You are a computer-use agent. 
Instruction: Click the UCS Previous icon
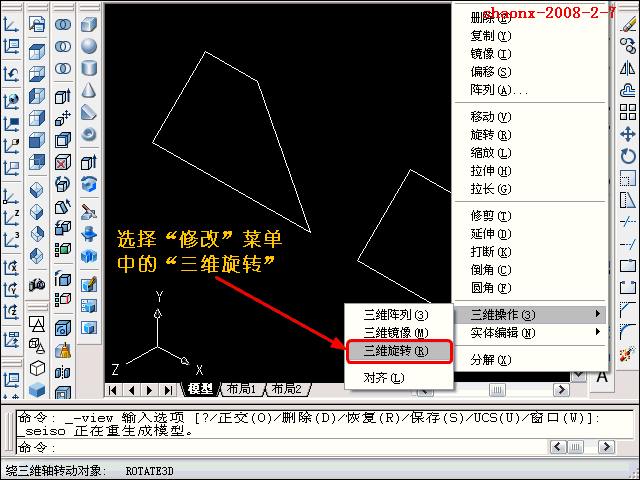pos(11,75)
